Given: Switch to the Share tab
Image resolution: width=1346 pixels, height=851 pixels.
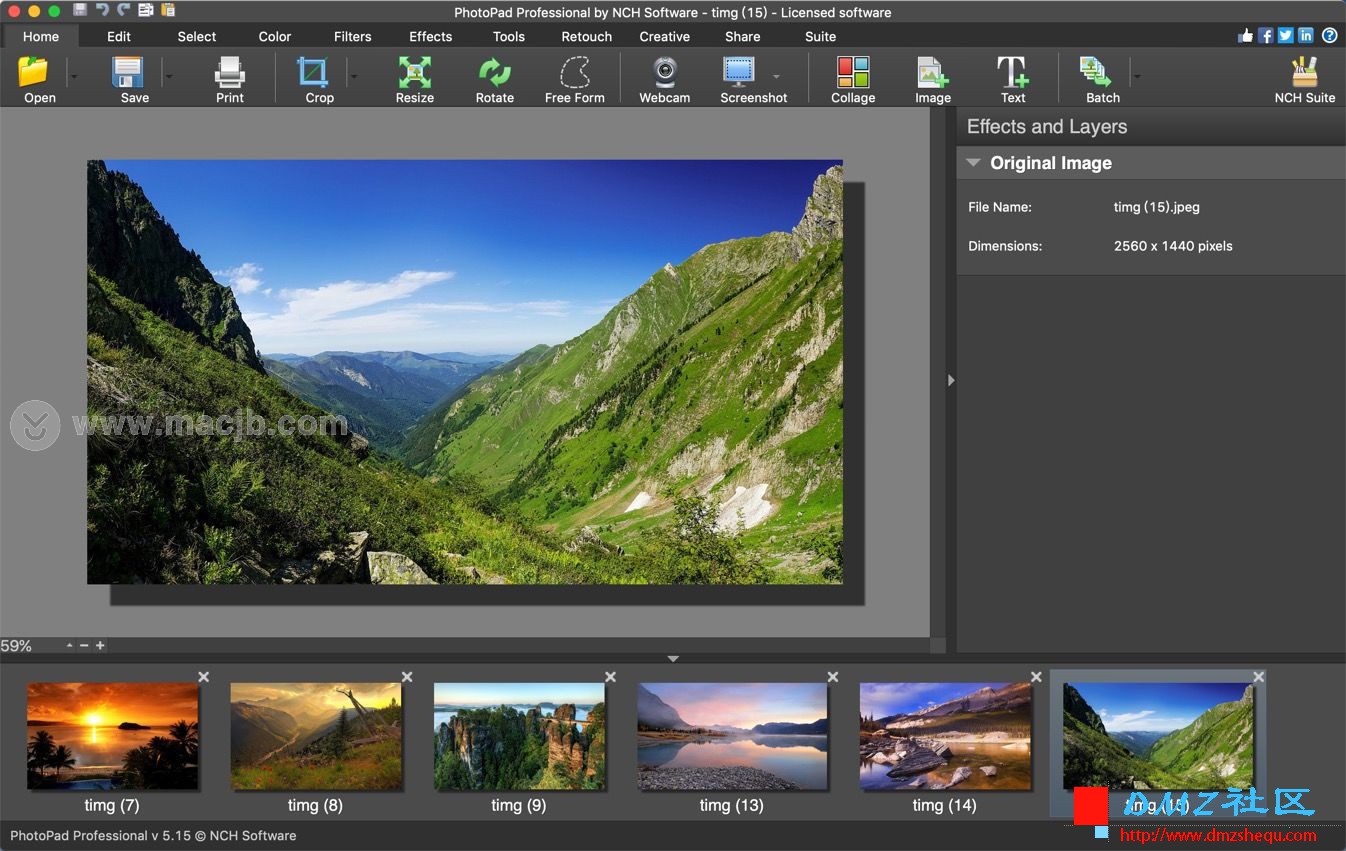Looking at the screenshot, I should 743,36.
